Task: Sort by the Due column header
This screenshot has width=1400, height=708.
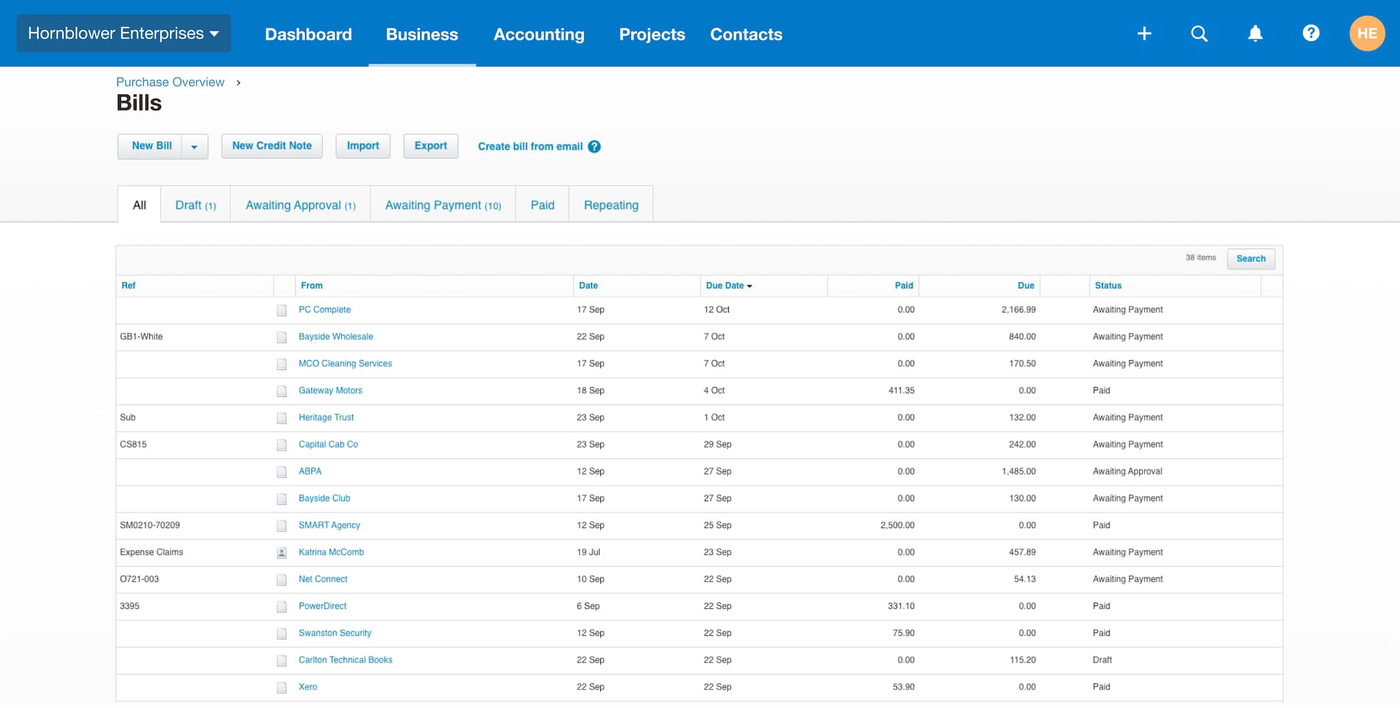Action: click(1026, 286)
